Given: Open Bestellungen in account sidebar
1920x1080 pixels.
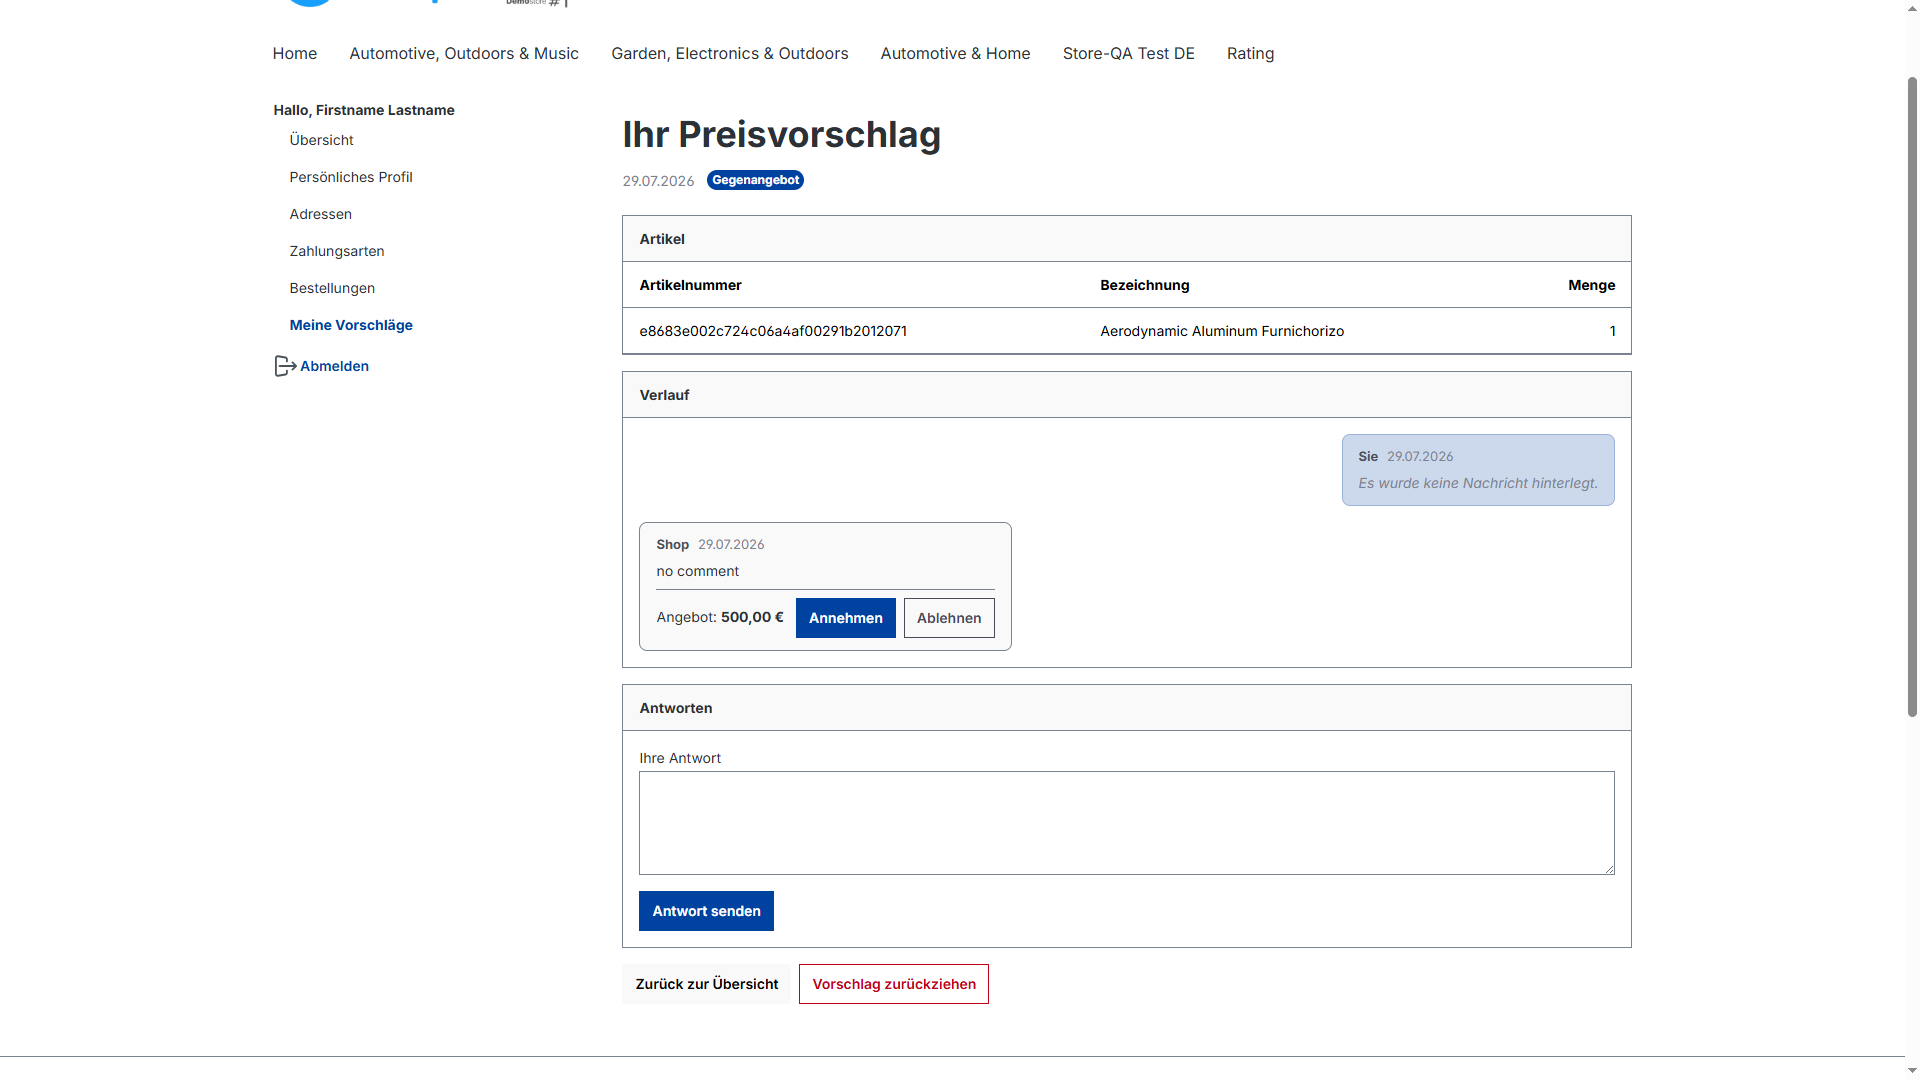Looking at the screenshot, I should tap(332, 288).
